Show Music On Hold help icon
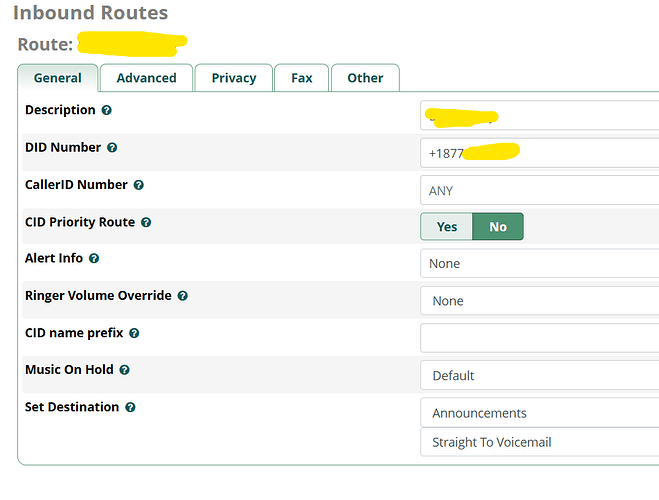The width and height of the screenshot is (659, 500). coord(124,370)
